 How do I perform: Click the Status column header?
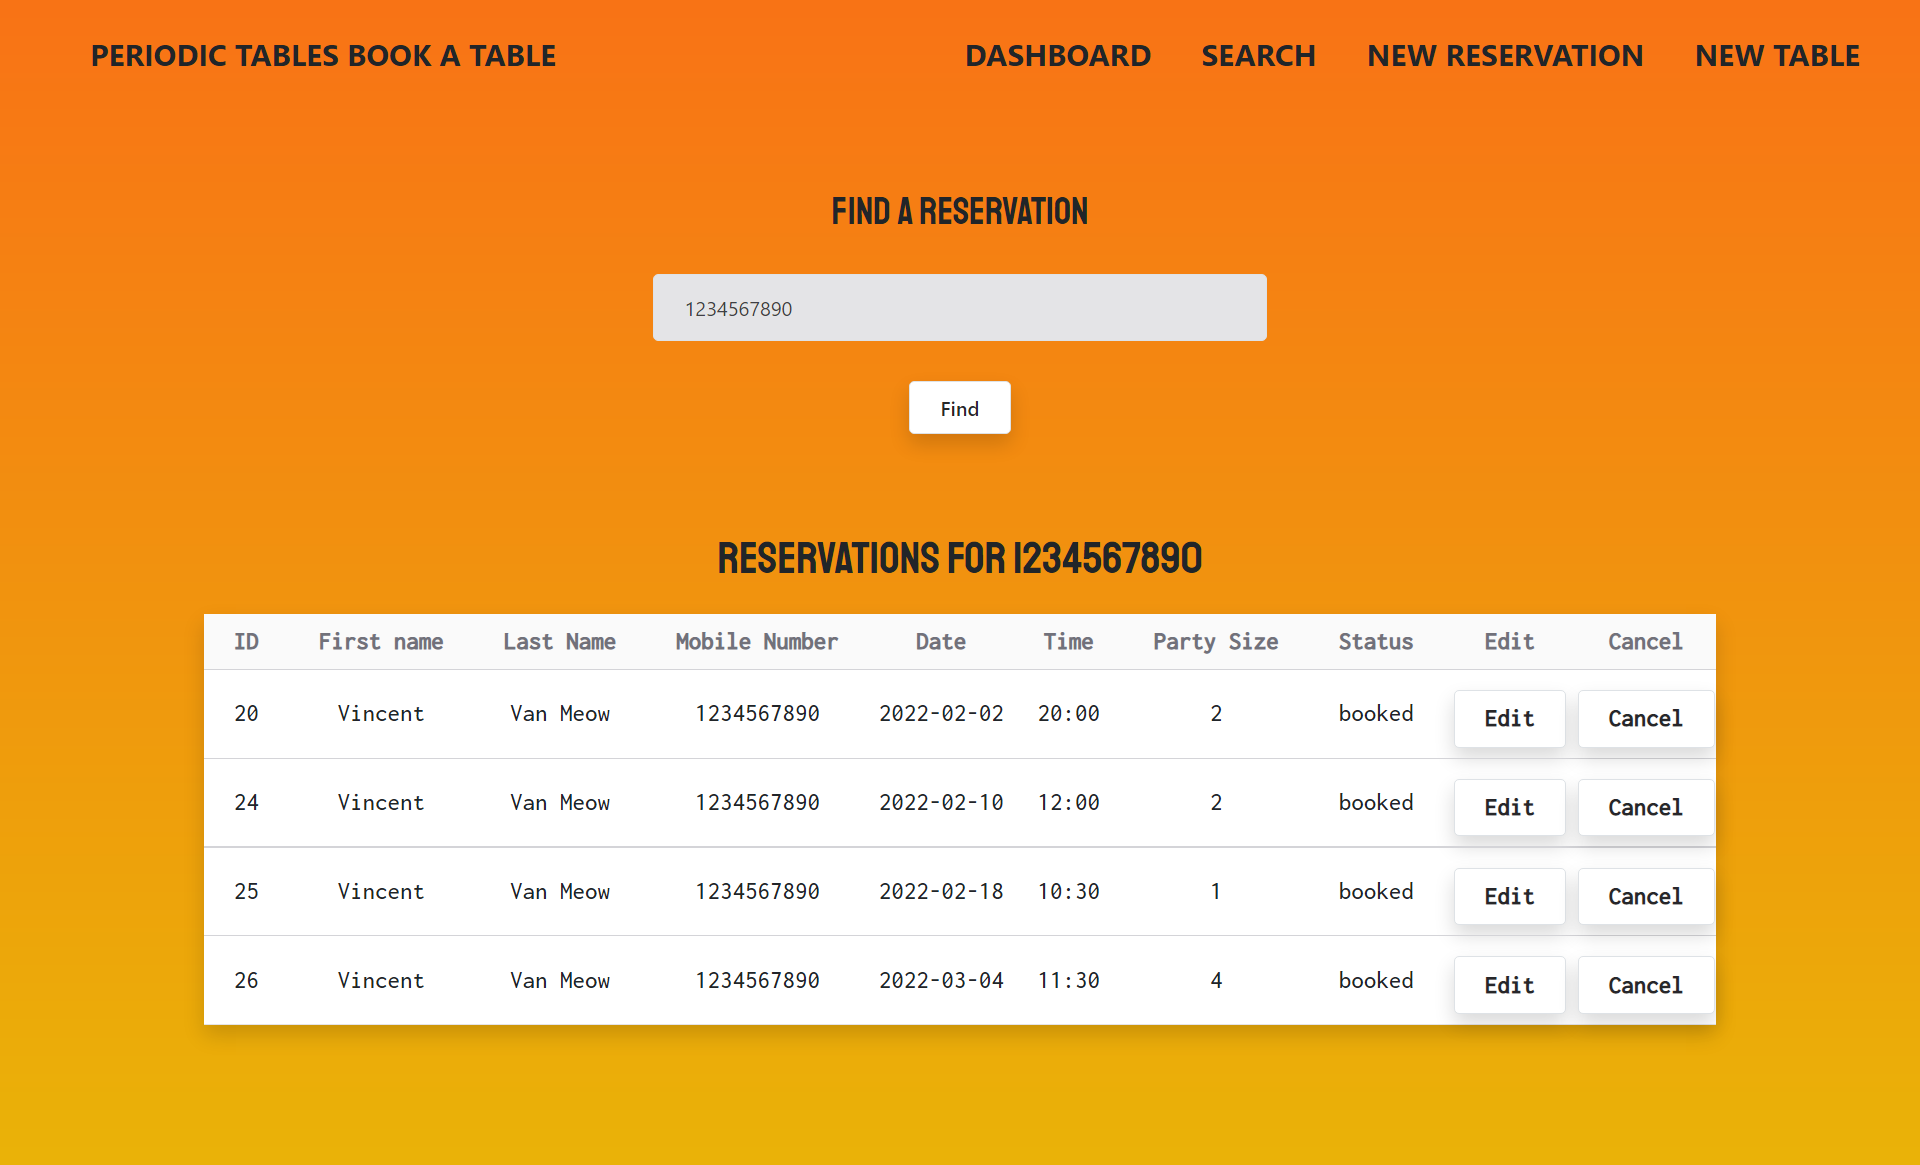point(1375,642)
